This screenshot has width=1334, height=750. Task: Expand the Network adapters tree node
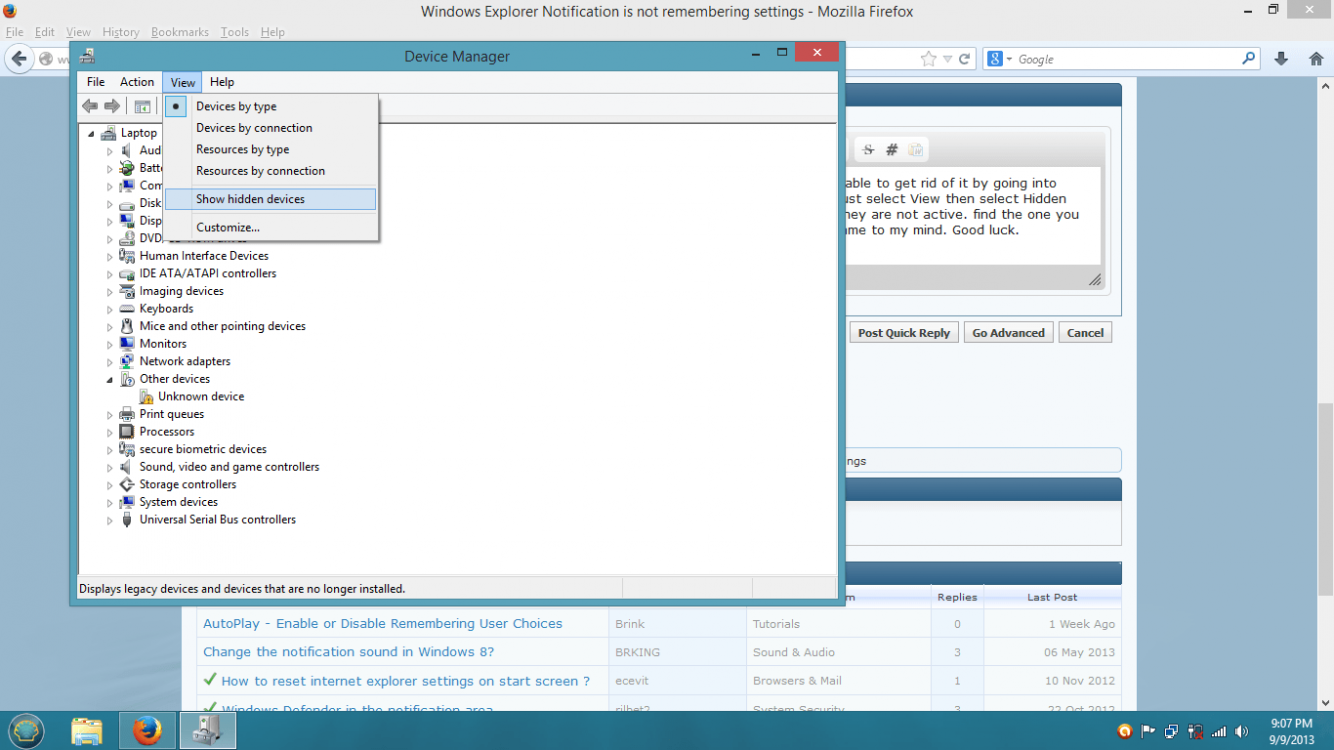coord(110,361)
